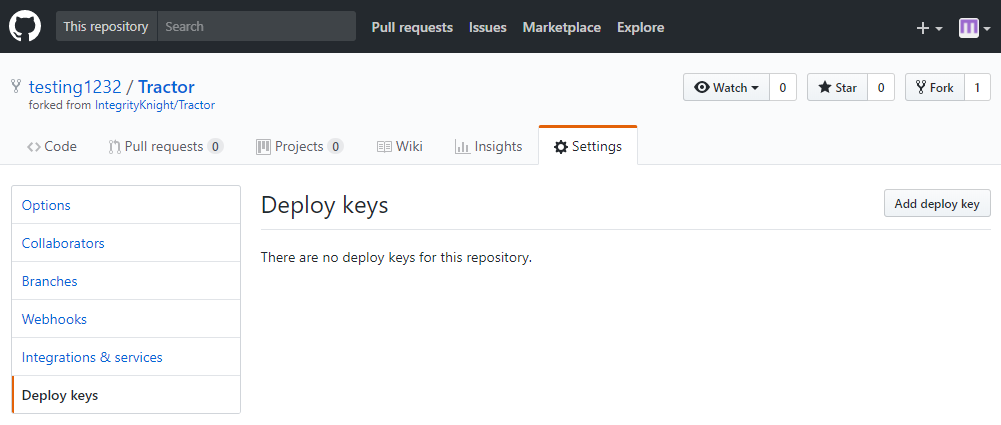Screen dimensions: 1001x425
Task: Star the Tractor repository
Action: point(837,88)
